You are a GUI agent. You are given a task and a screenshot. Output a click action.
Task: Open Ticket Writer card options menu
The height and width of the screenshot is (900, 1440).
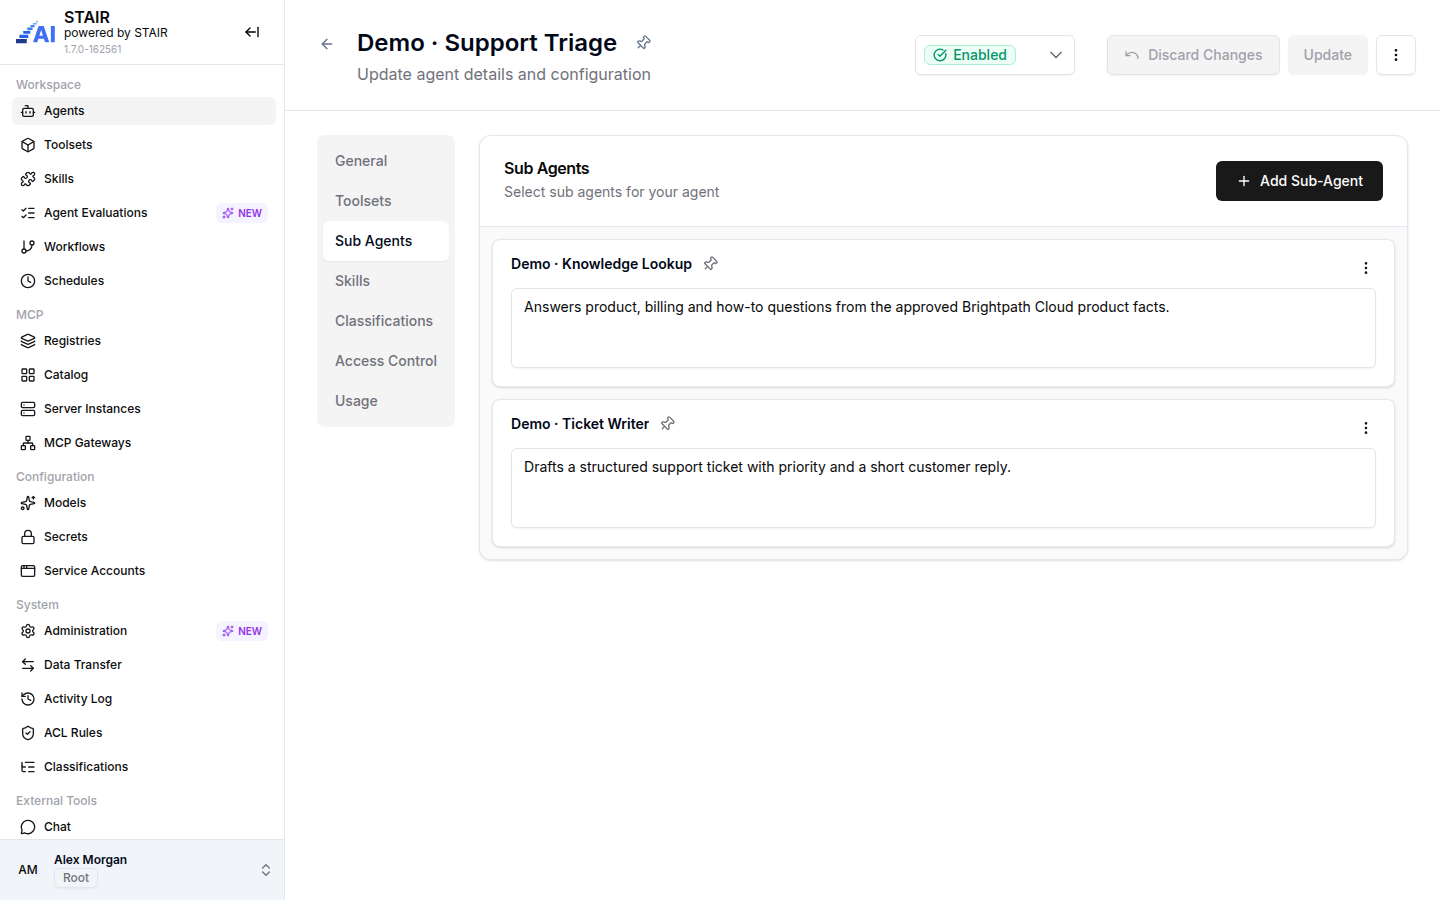tap(1366, 428)
